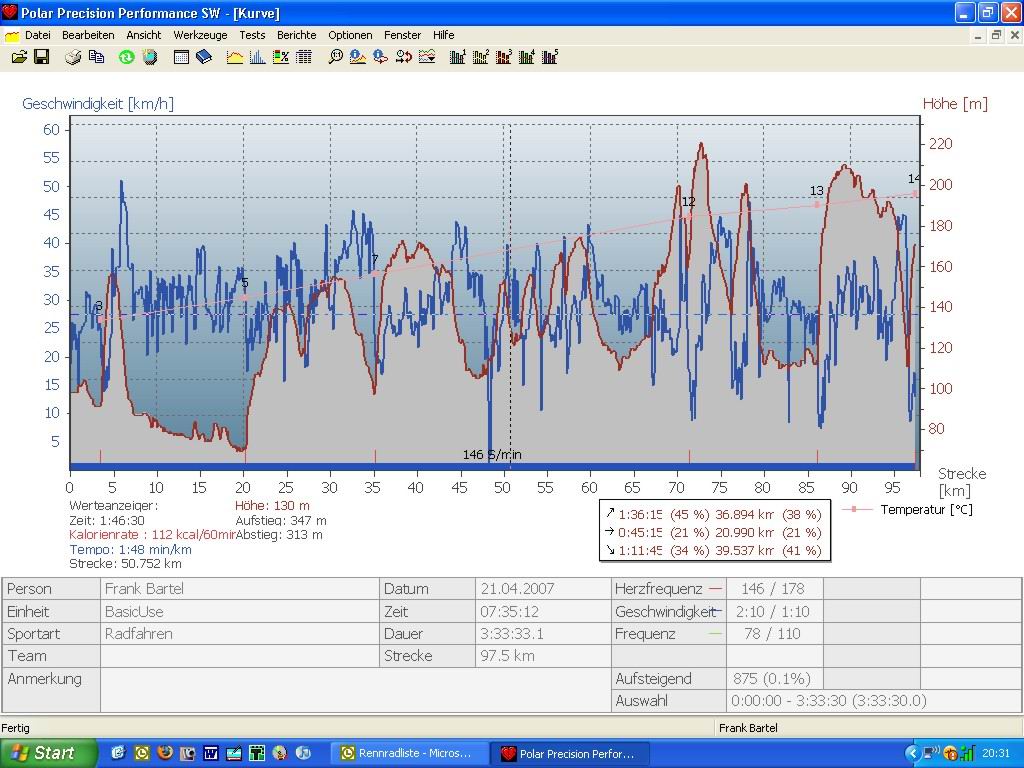Open document control menu left of Datei

coord(12,35)
